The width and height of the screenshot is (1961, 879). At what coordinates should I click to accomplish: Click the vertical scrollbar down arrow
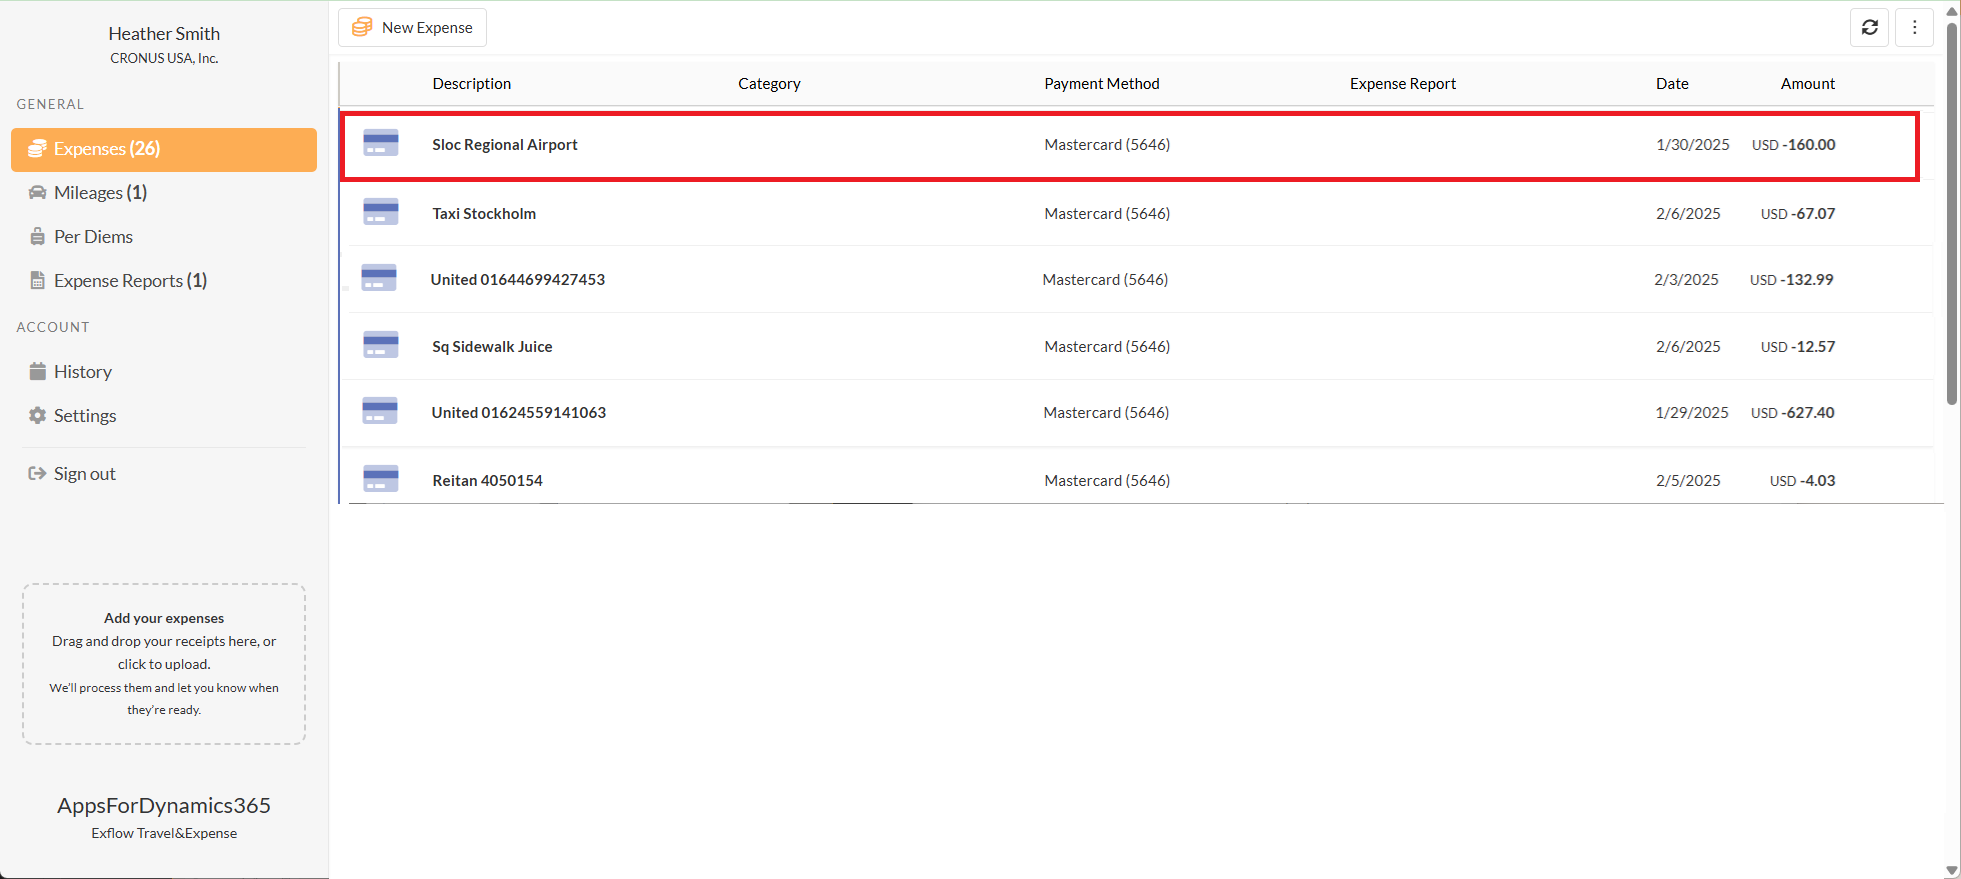1951,870
